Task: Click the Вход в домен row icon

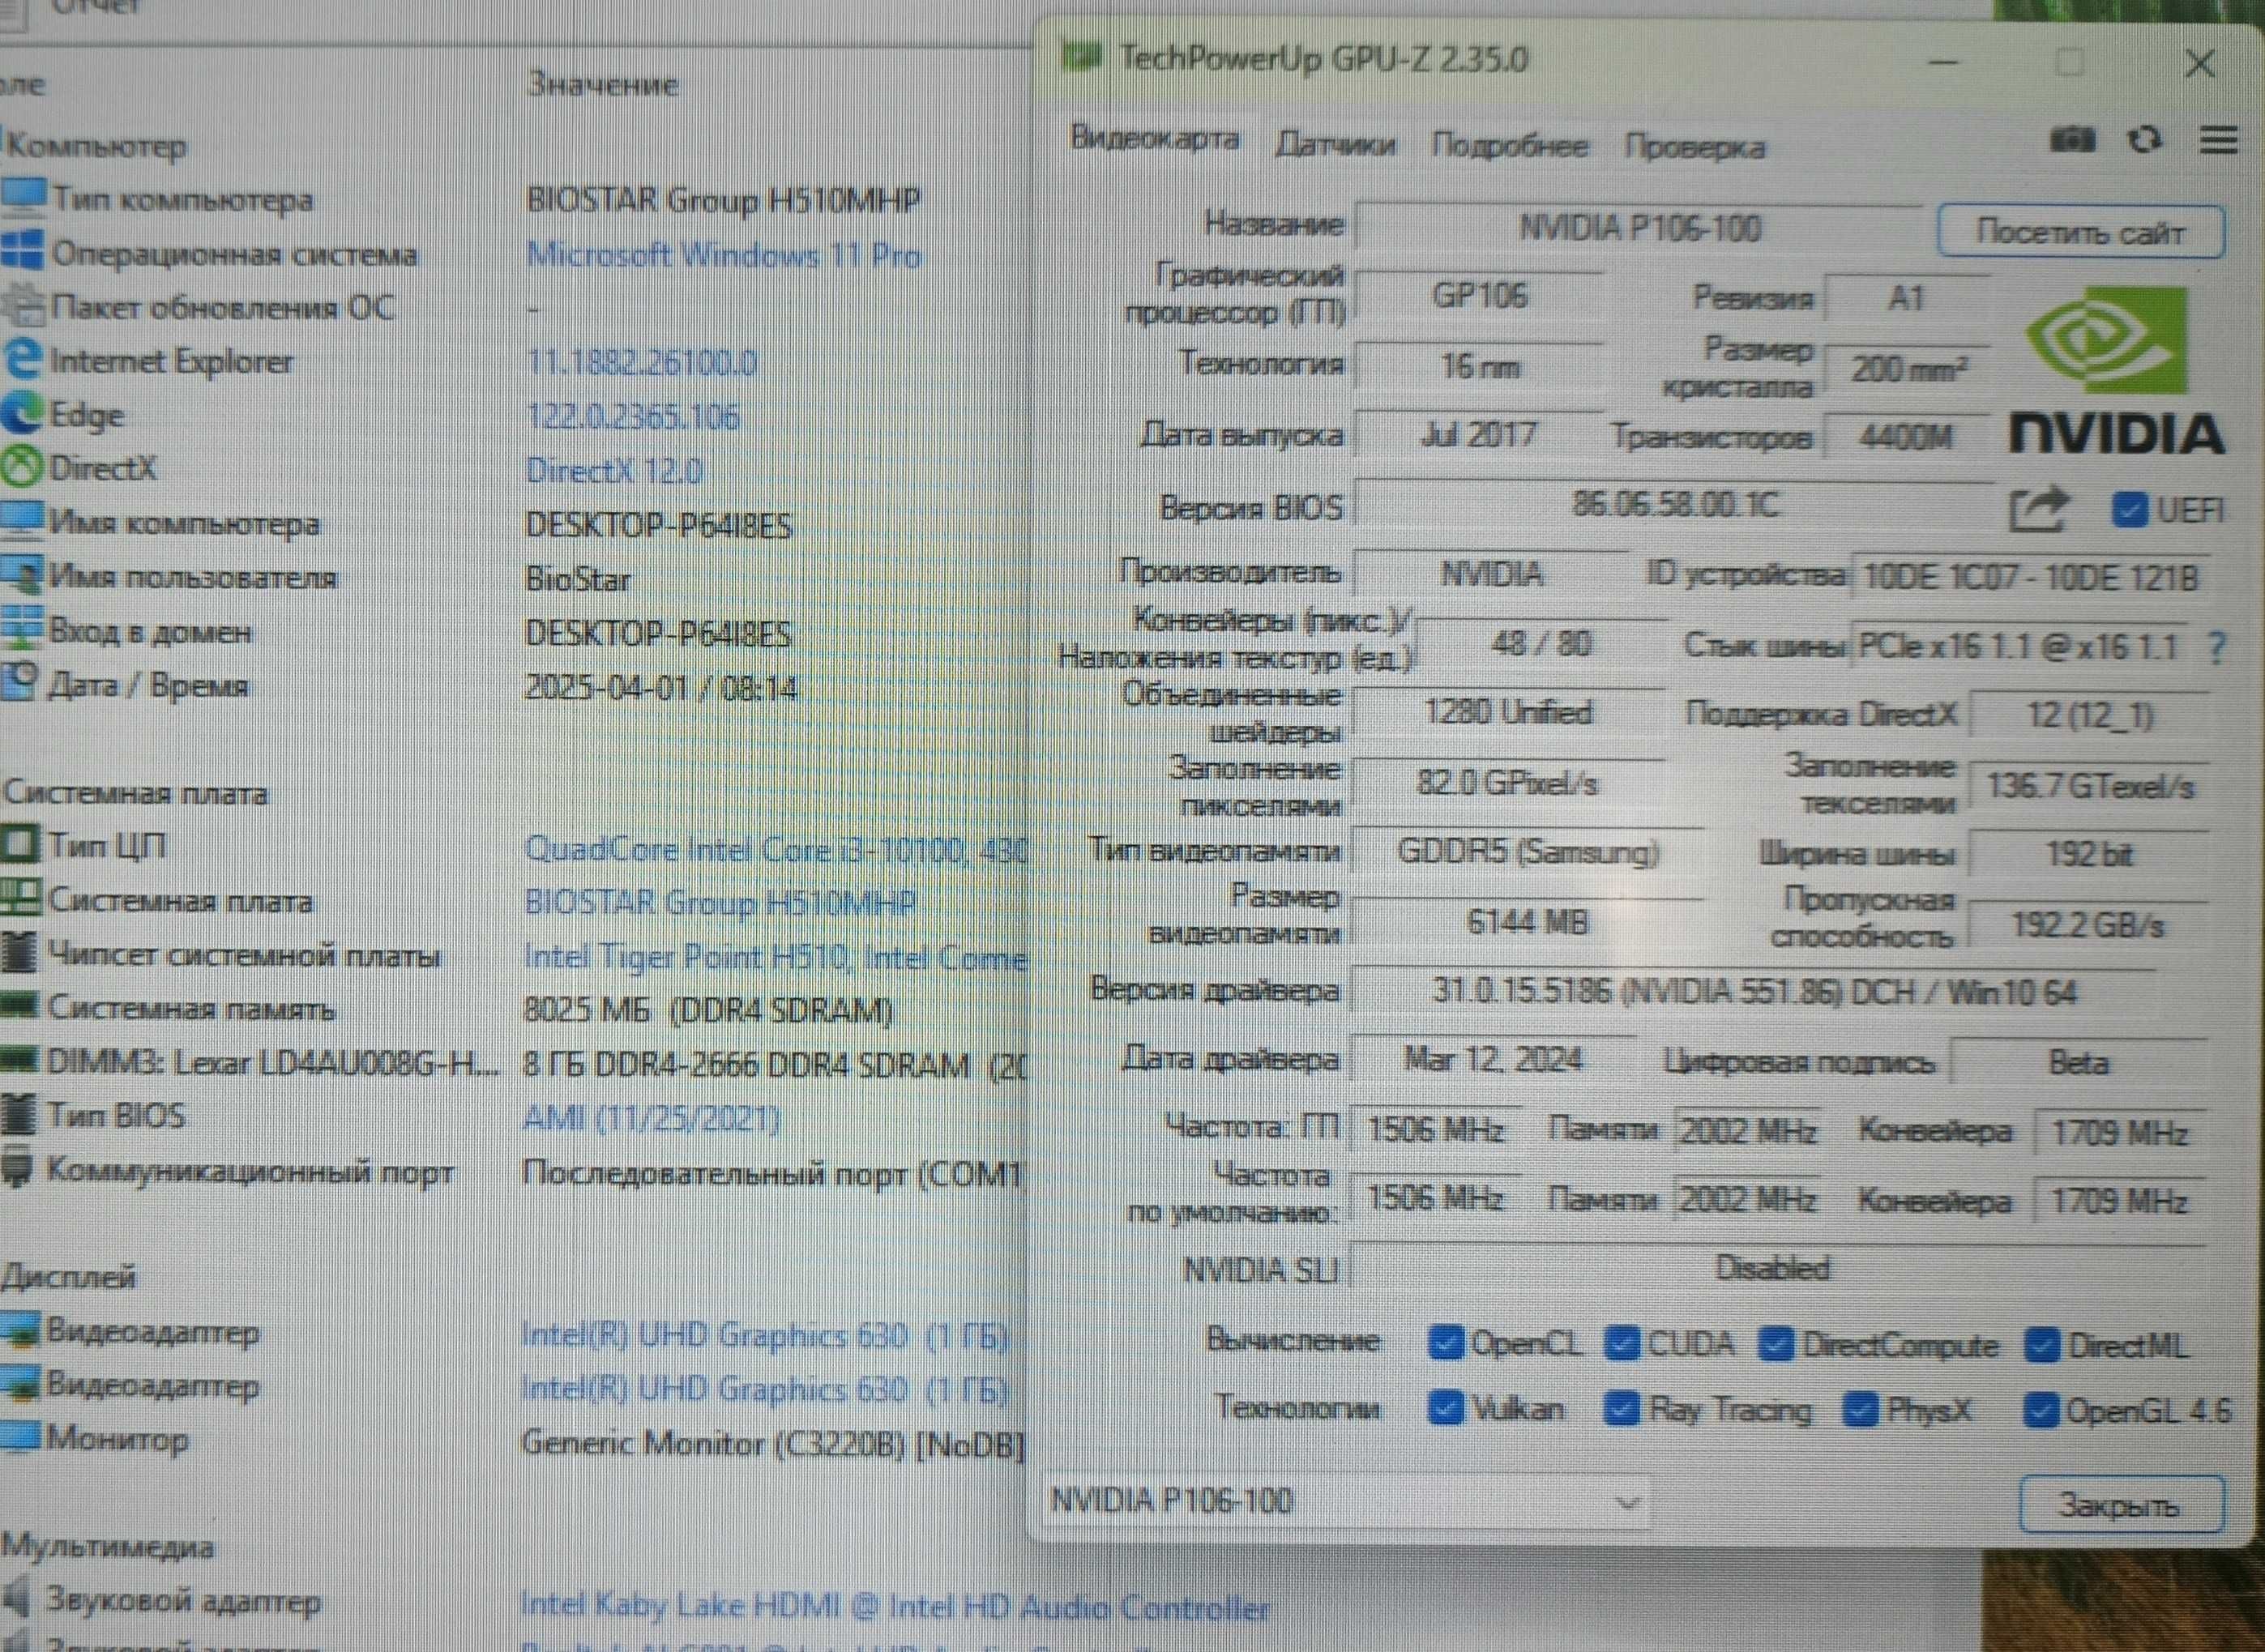Action: click(x=22, y=628)
